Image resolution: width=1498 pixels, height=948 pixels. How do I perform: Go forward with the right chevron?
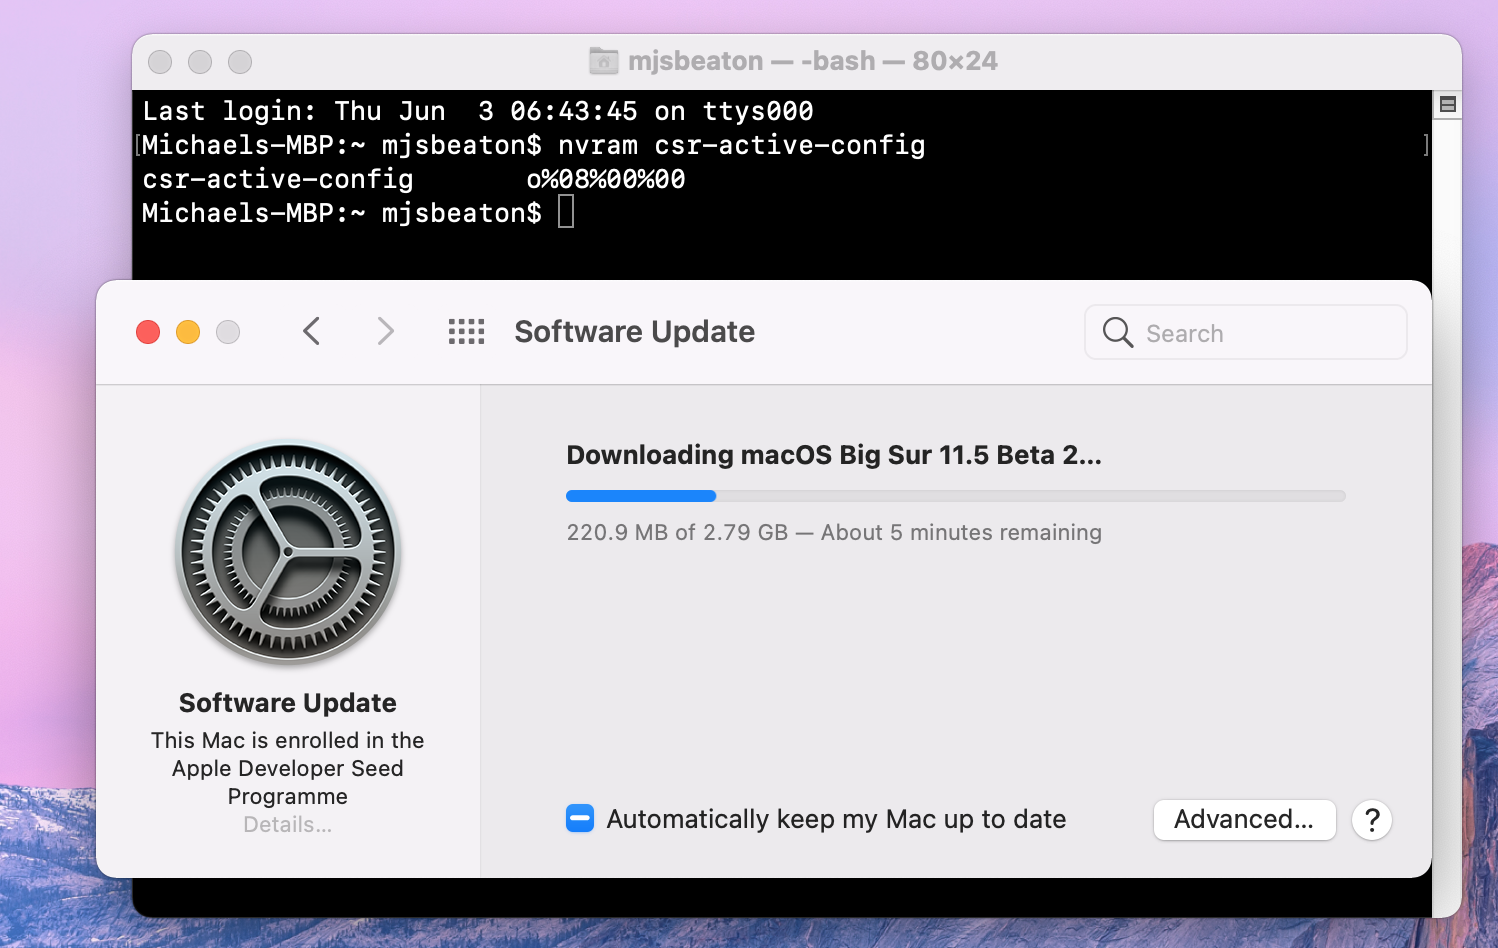click(385, 331)
